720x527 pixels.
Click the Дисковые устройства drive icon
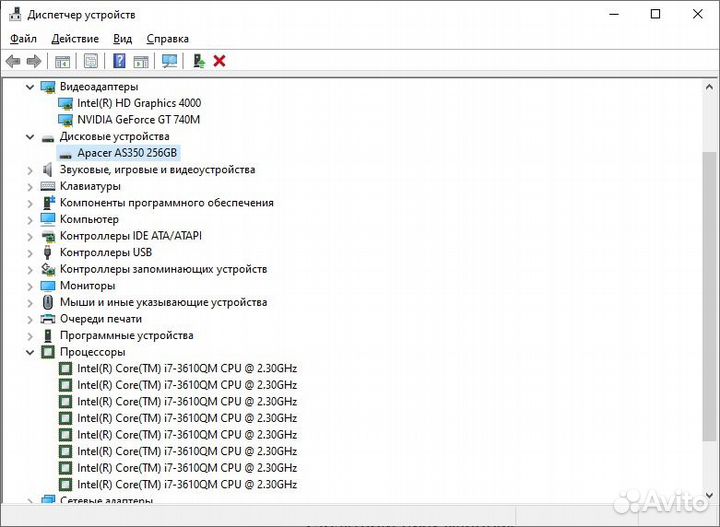coord(48,137)
